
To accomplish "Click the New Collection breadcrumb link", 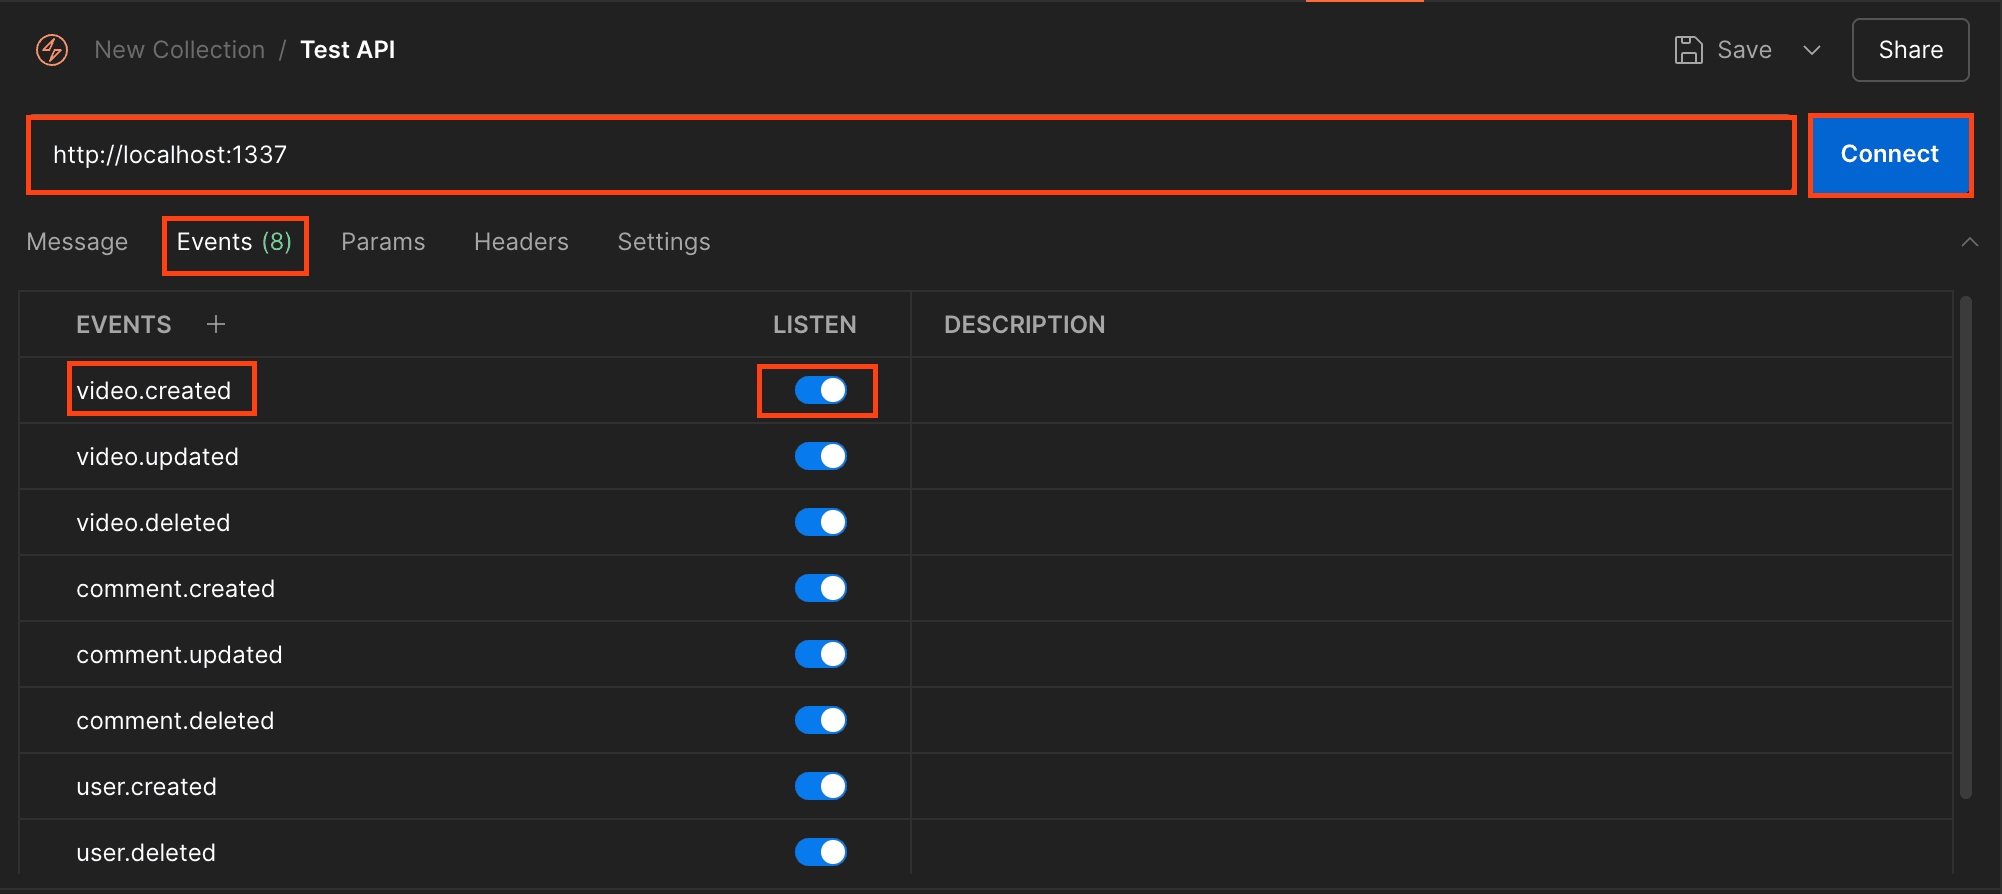I will tap(180, 50).
